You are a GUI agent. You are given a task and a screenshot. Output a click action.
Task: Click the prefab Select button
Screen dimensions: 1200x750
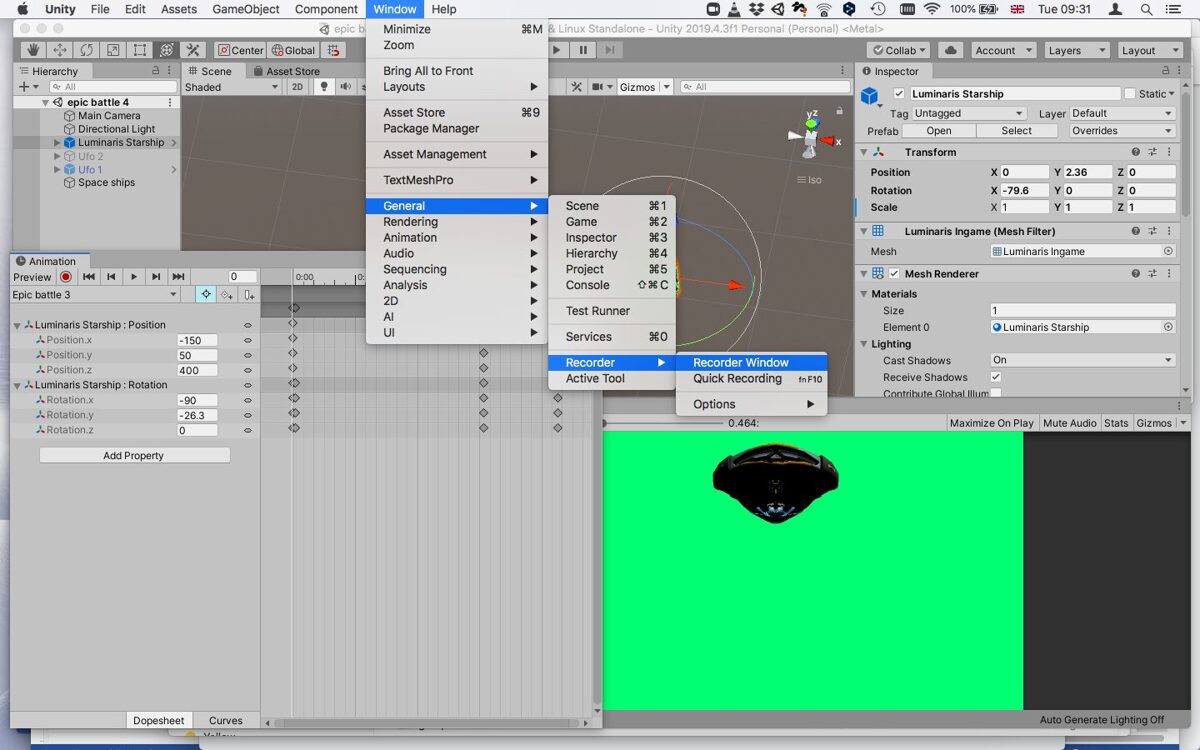pos(1016,131)
